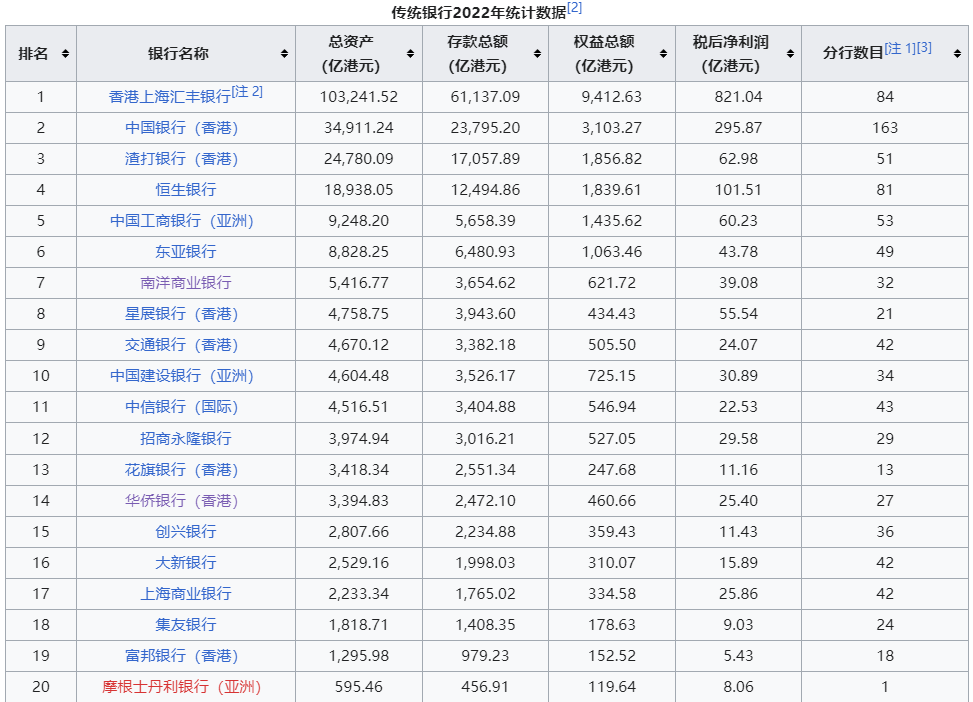Open the 恒生银行 link
Image resolution: width=973 pixels, height=702 pixels.
click(186, 190)
